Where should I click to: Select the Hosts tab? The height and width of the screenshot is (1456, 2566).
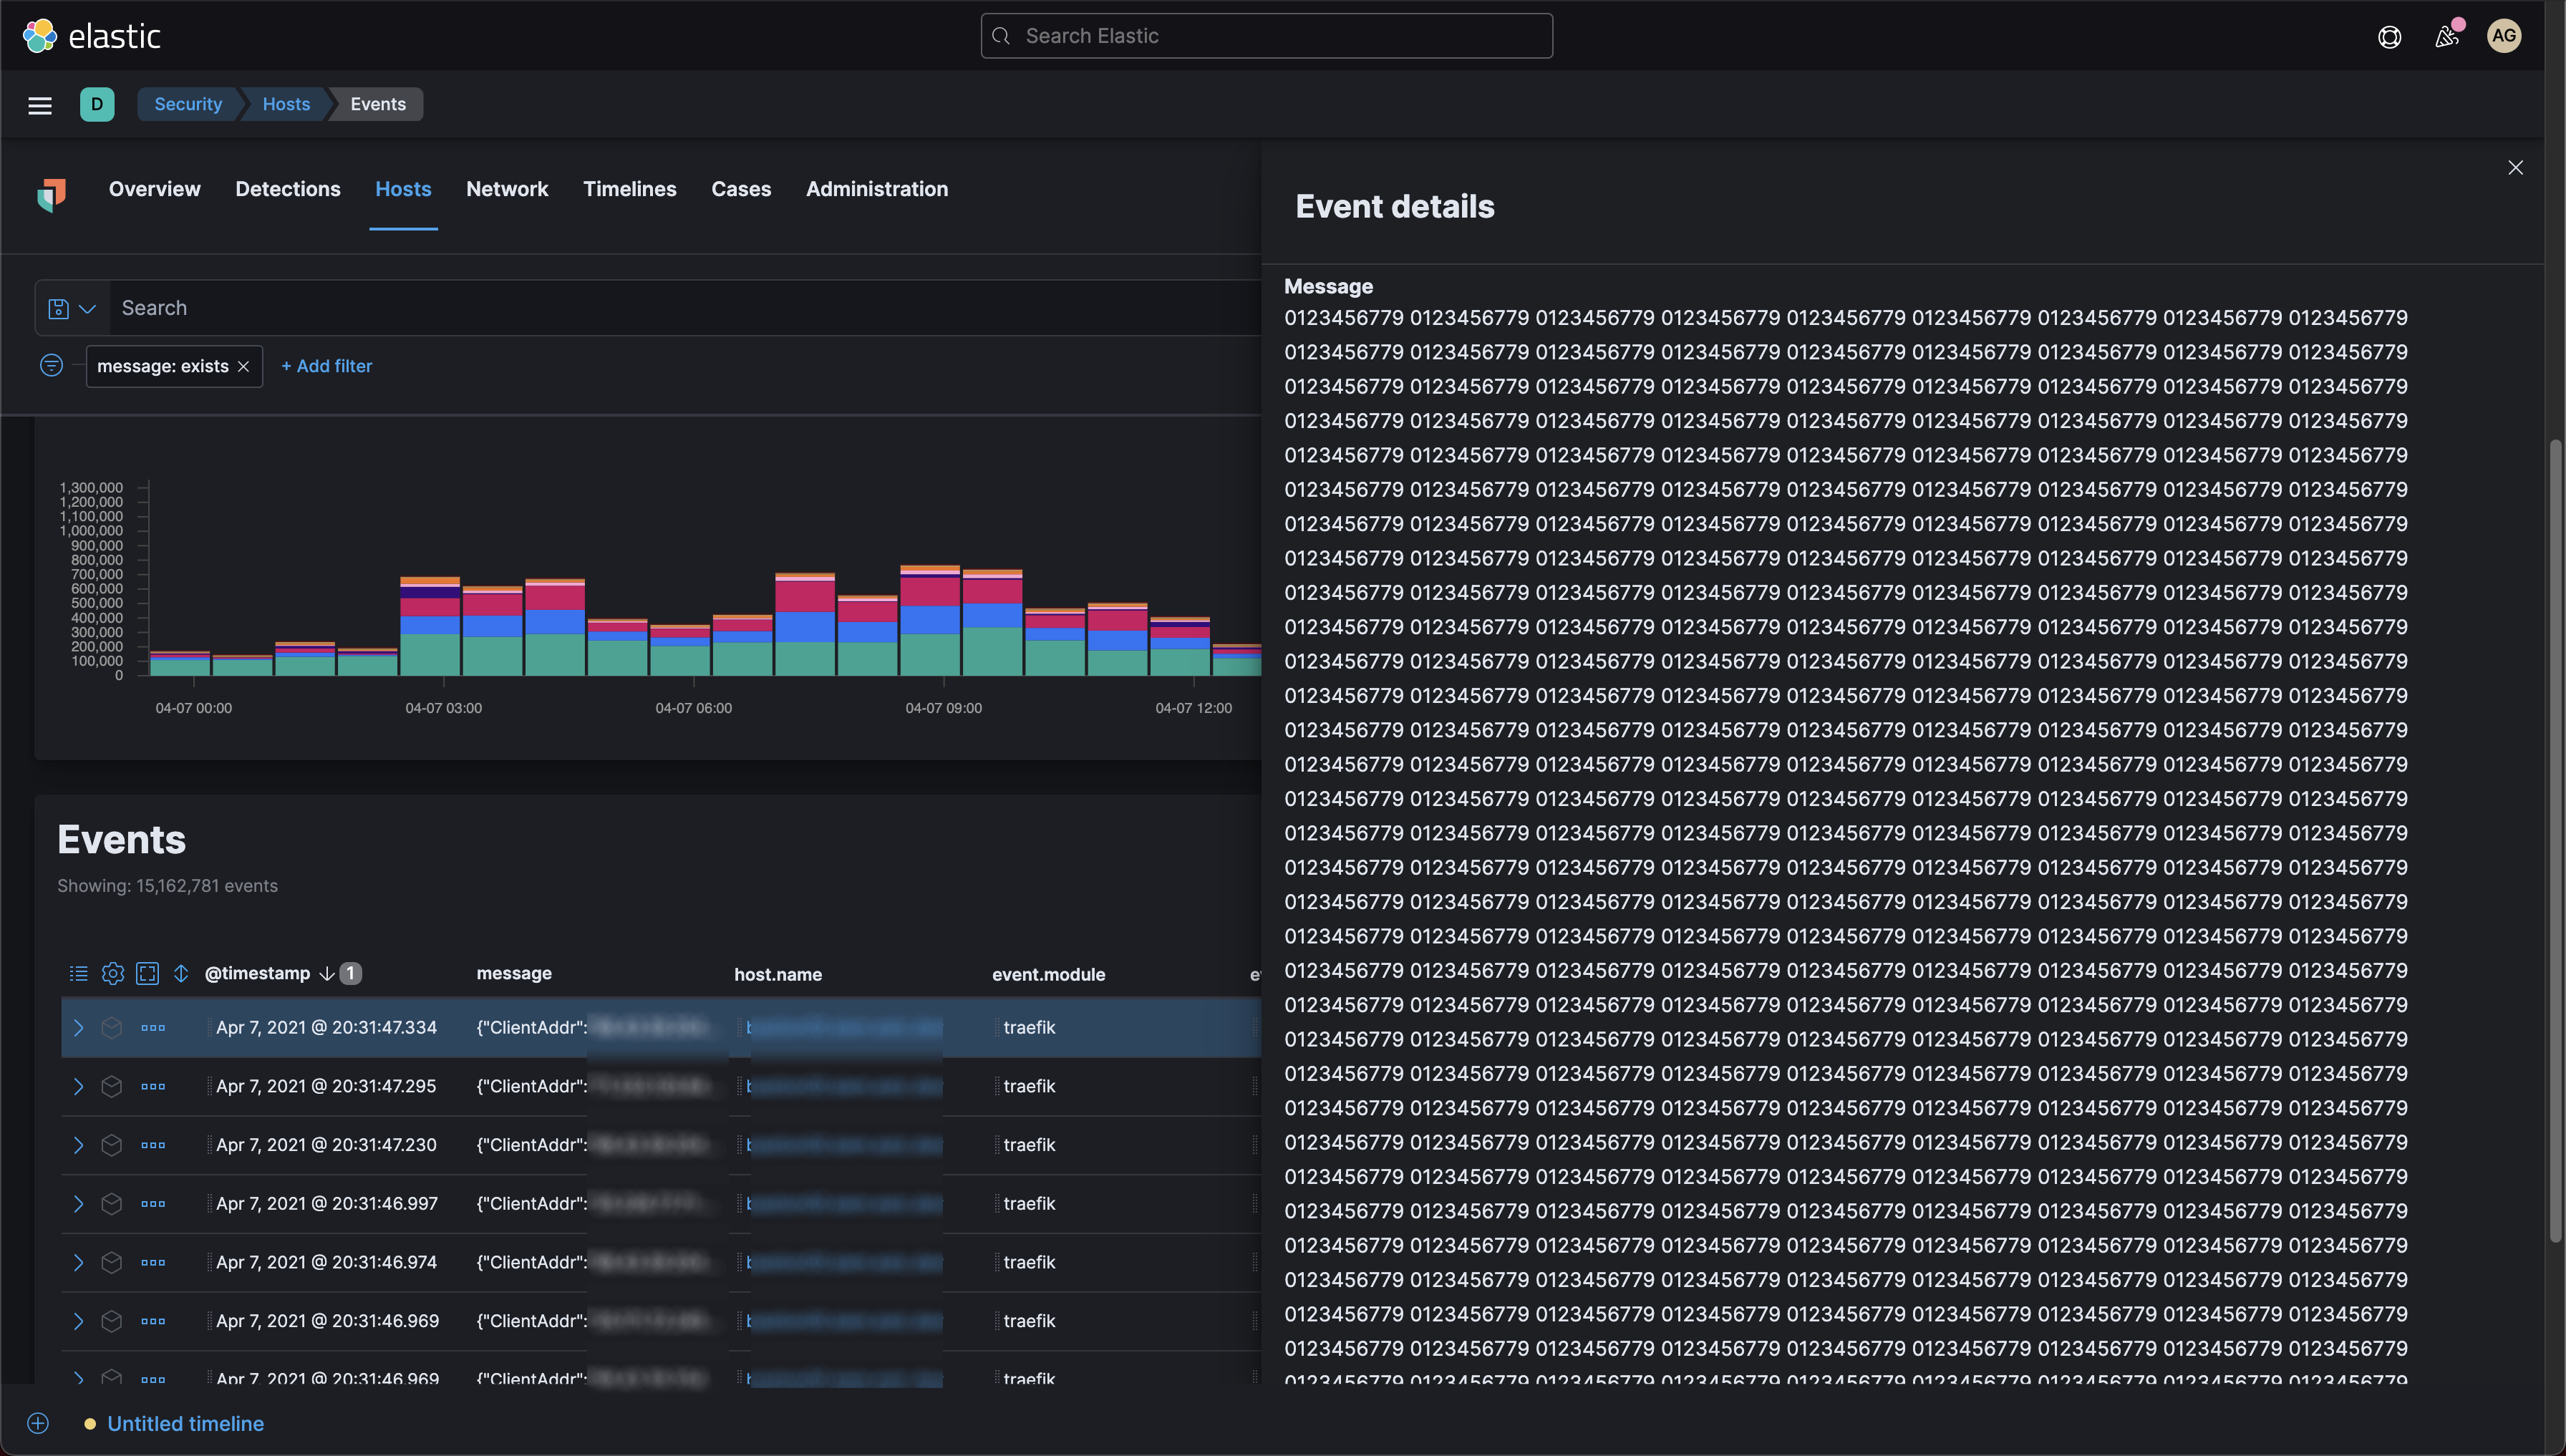coord(403,189)
